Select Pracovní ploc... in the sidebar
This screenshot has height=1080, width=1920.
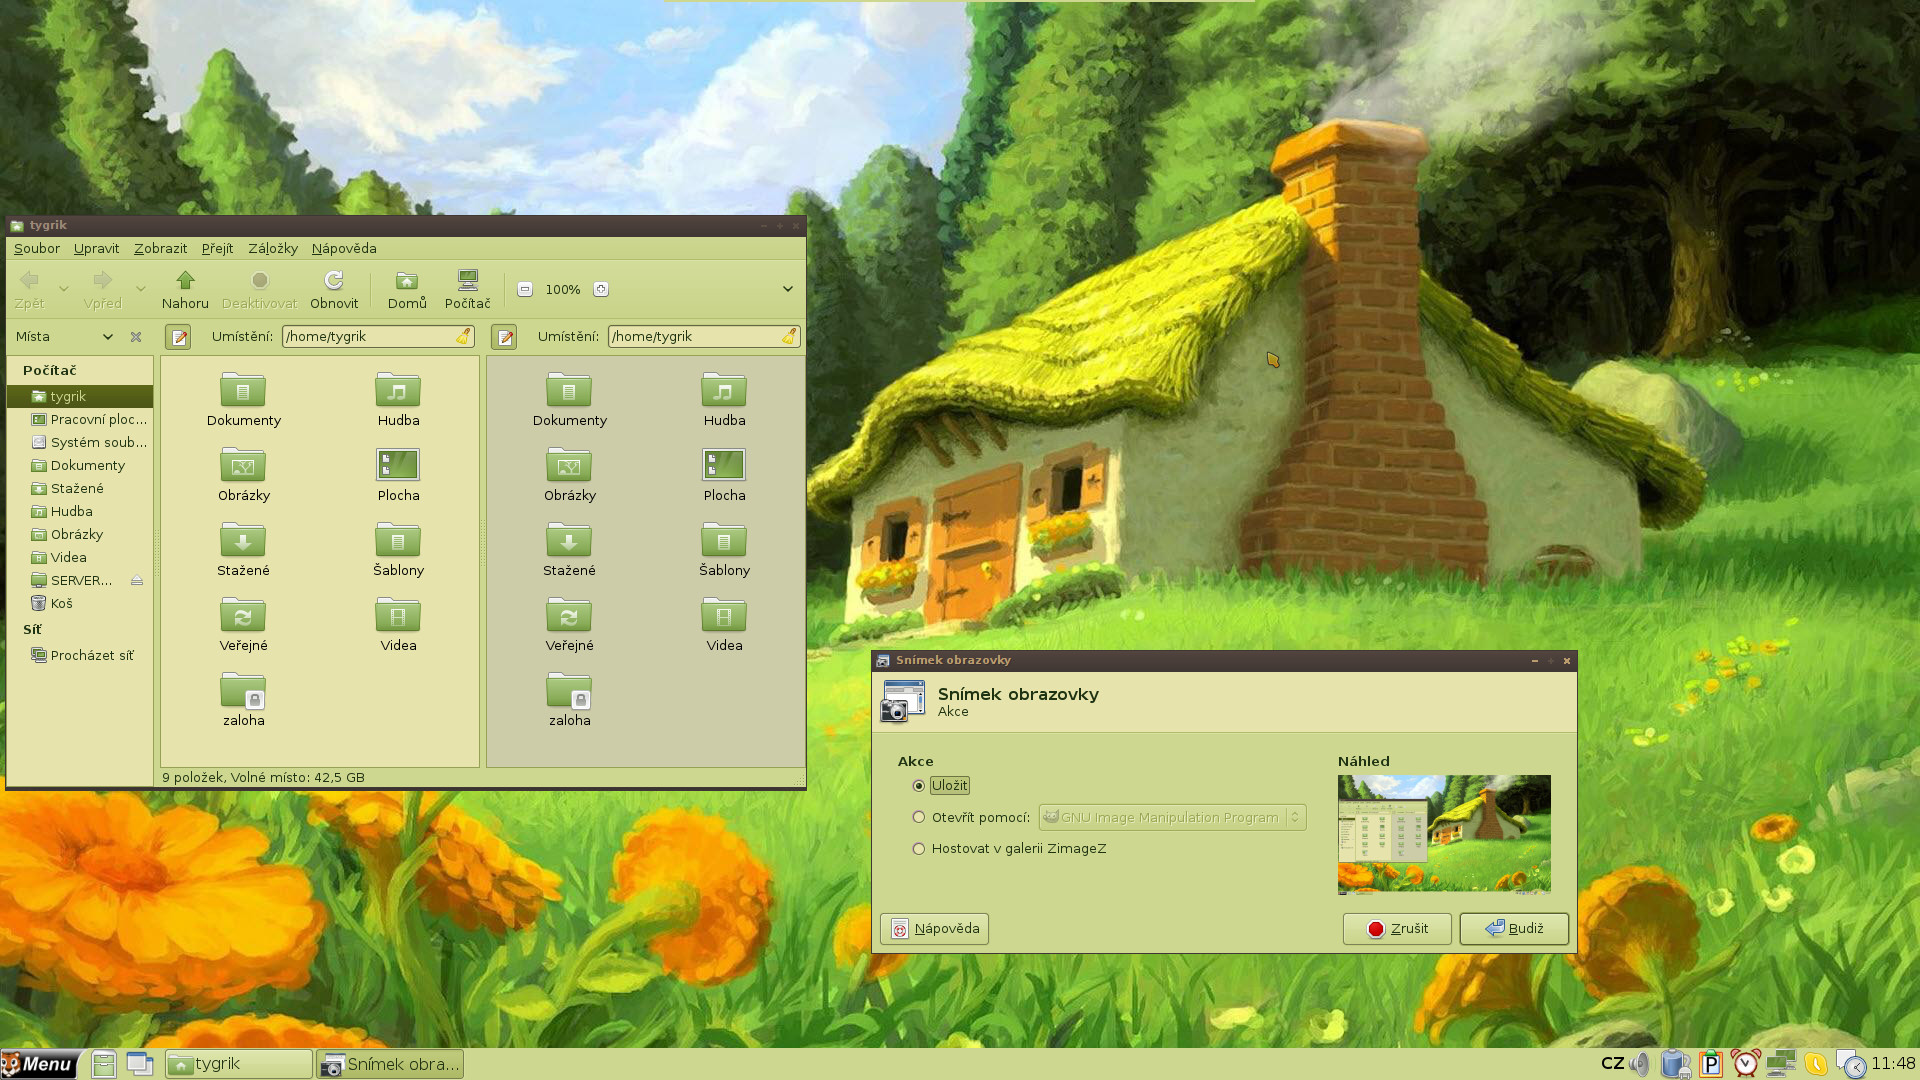tap(80, 419)
